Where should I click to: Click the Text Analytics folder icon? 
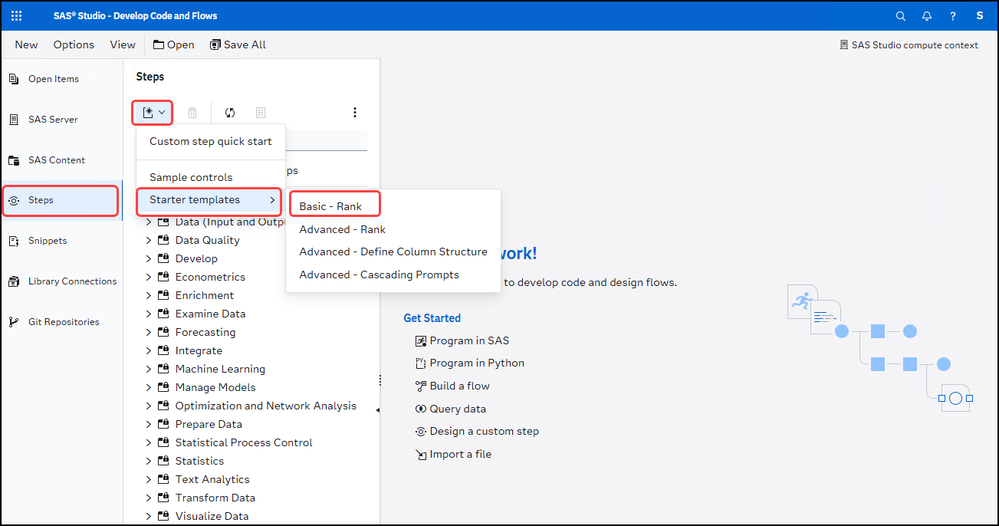[164, 480]
